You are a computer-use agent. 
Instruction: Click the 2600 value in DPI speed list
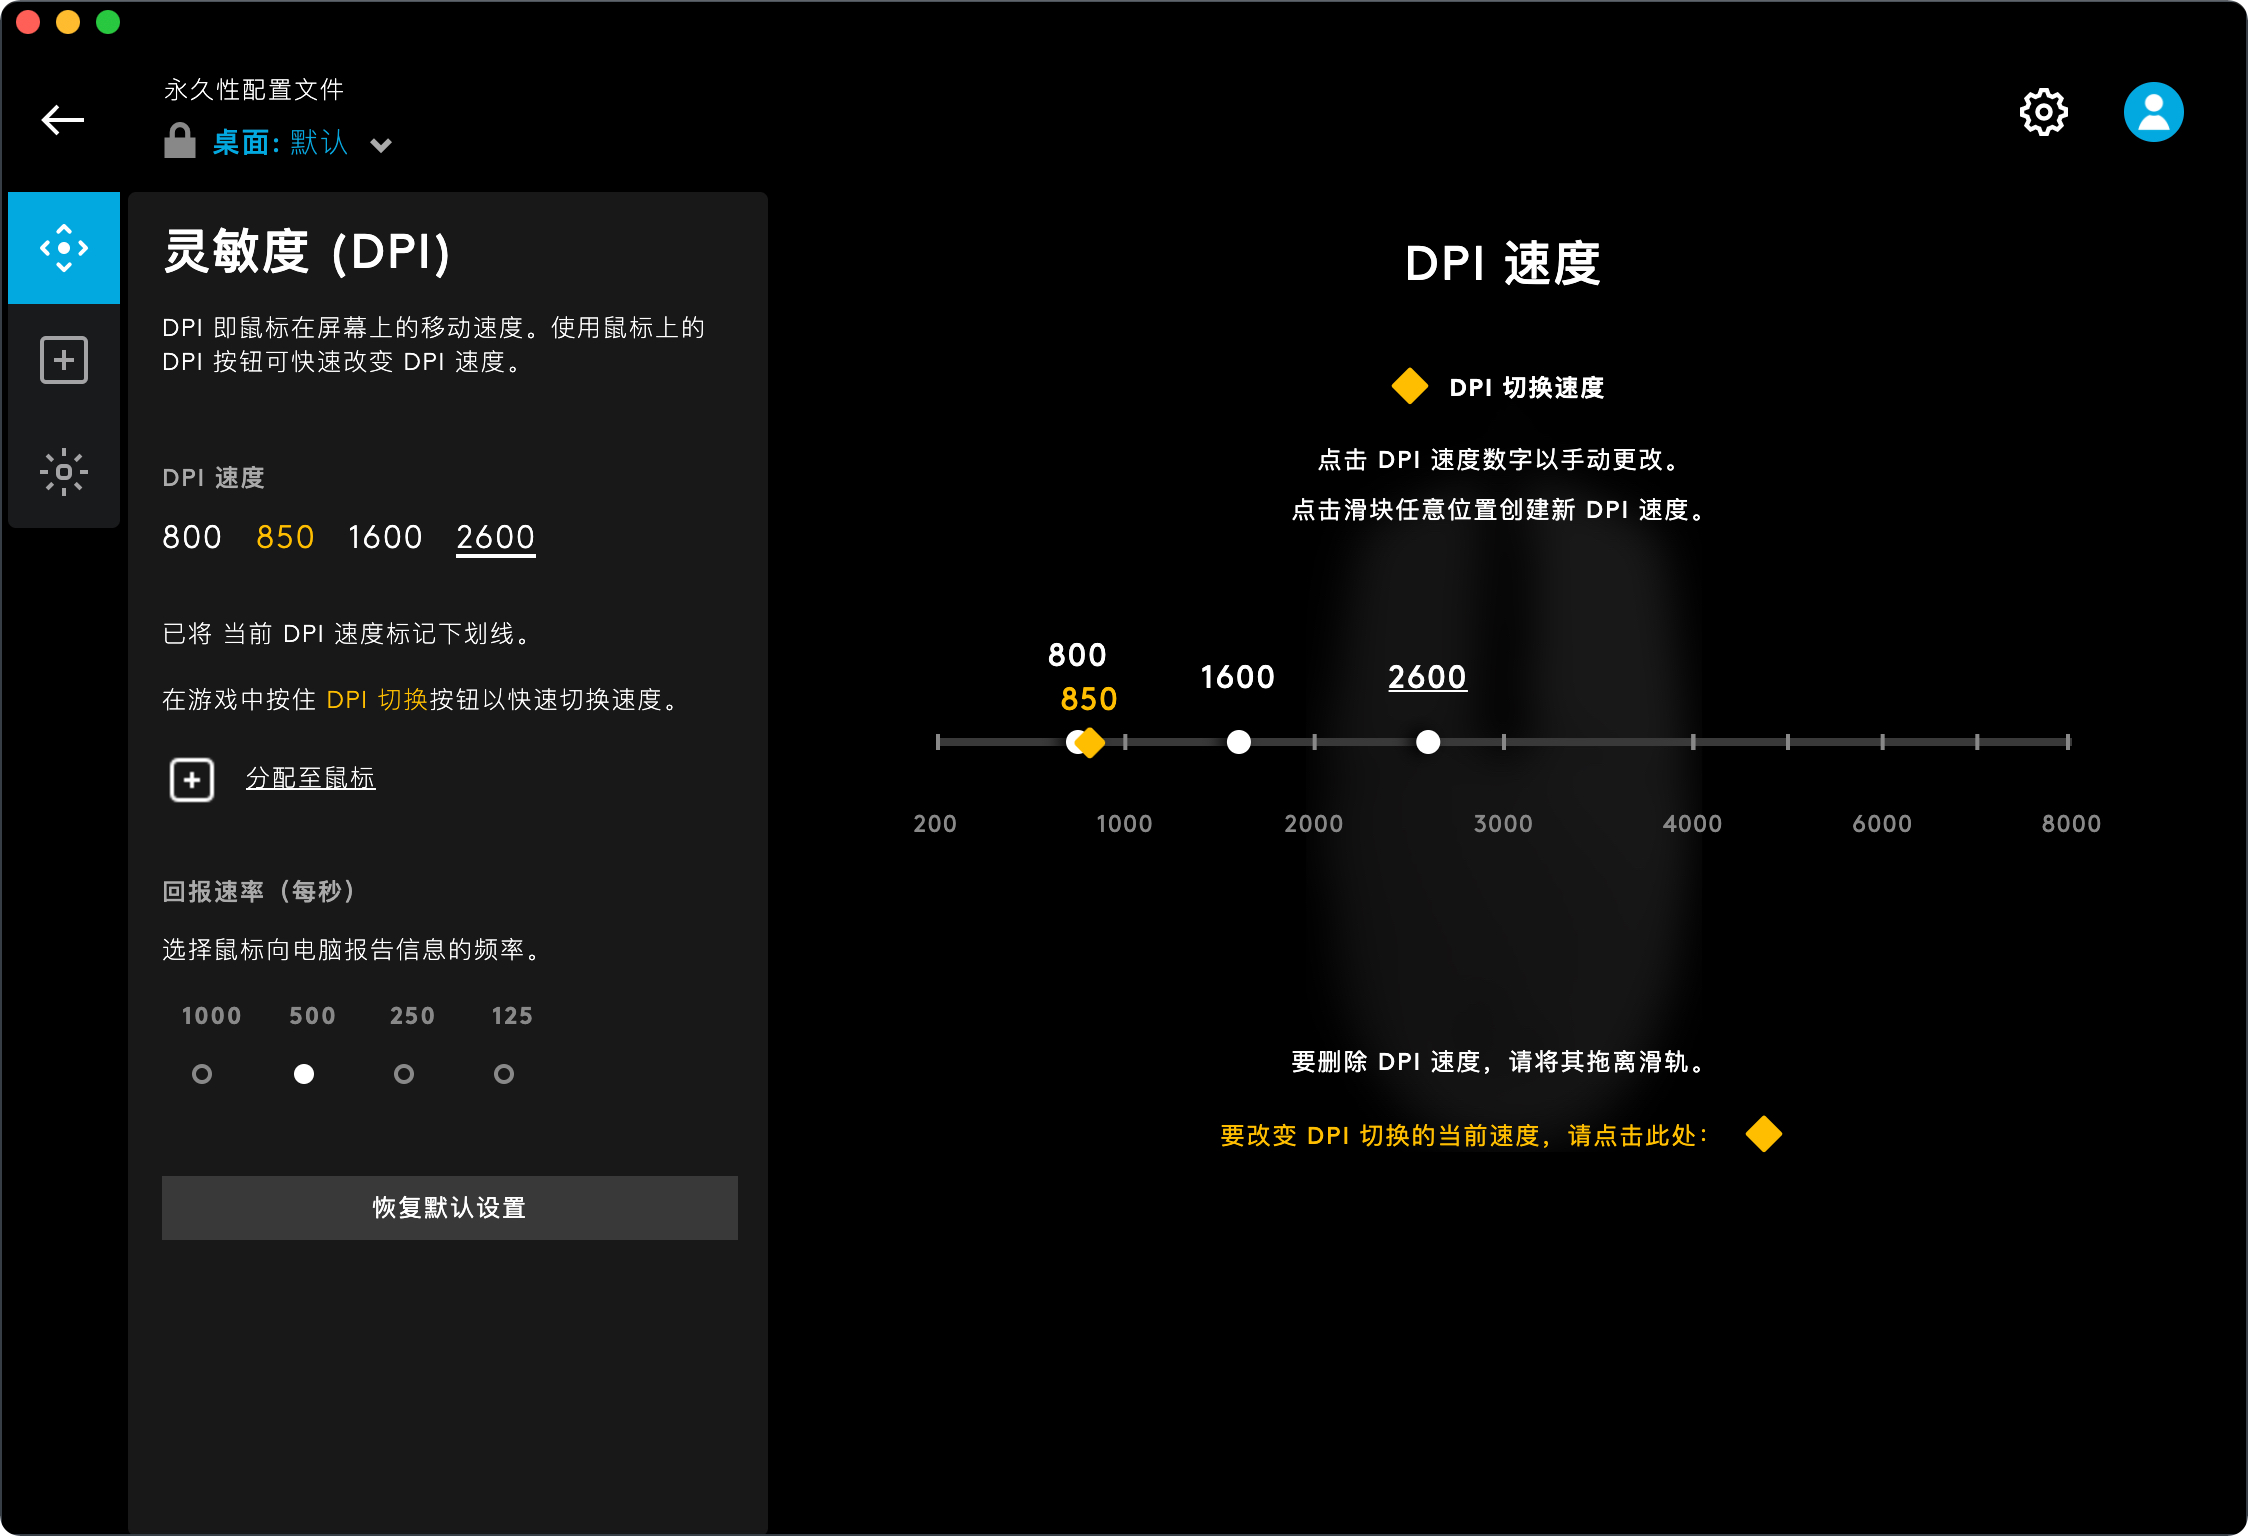(x=496, y=538)
